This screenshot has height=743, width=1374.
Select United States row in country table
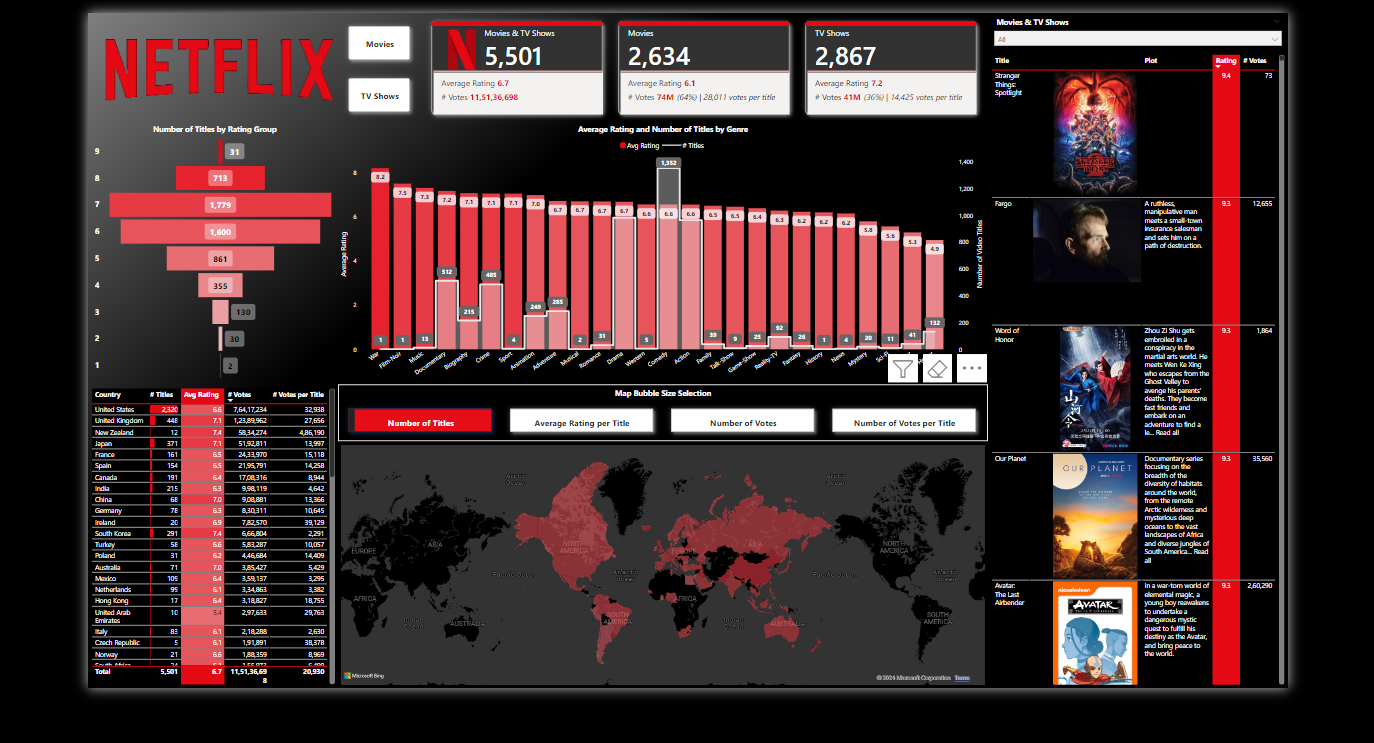(210, 410)
